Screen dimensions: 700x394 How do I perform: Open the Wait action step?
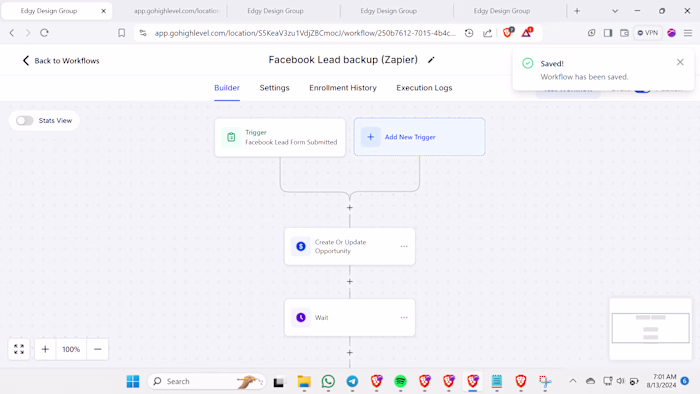[350, 318]
